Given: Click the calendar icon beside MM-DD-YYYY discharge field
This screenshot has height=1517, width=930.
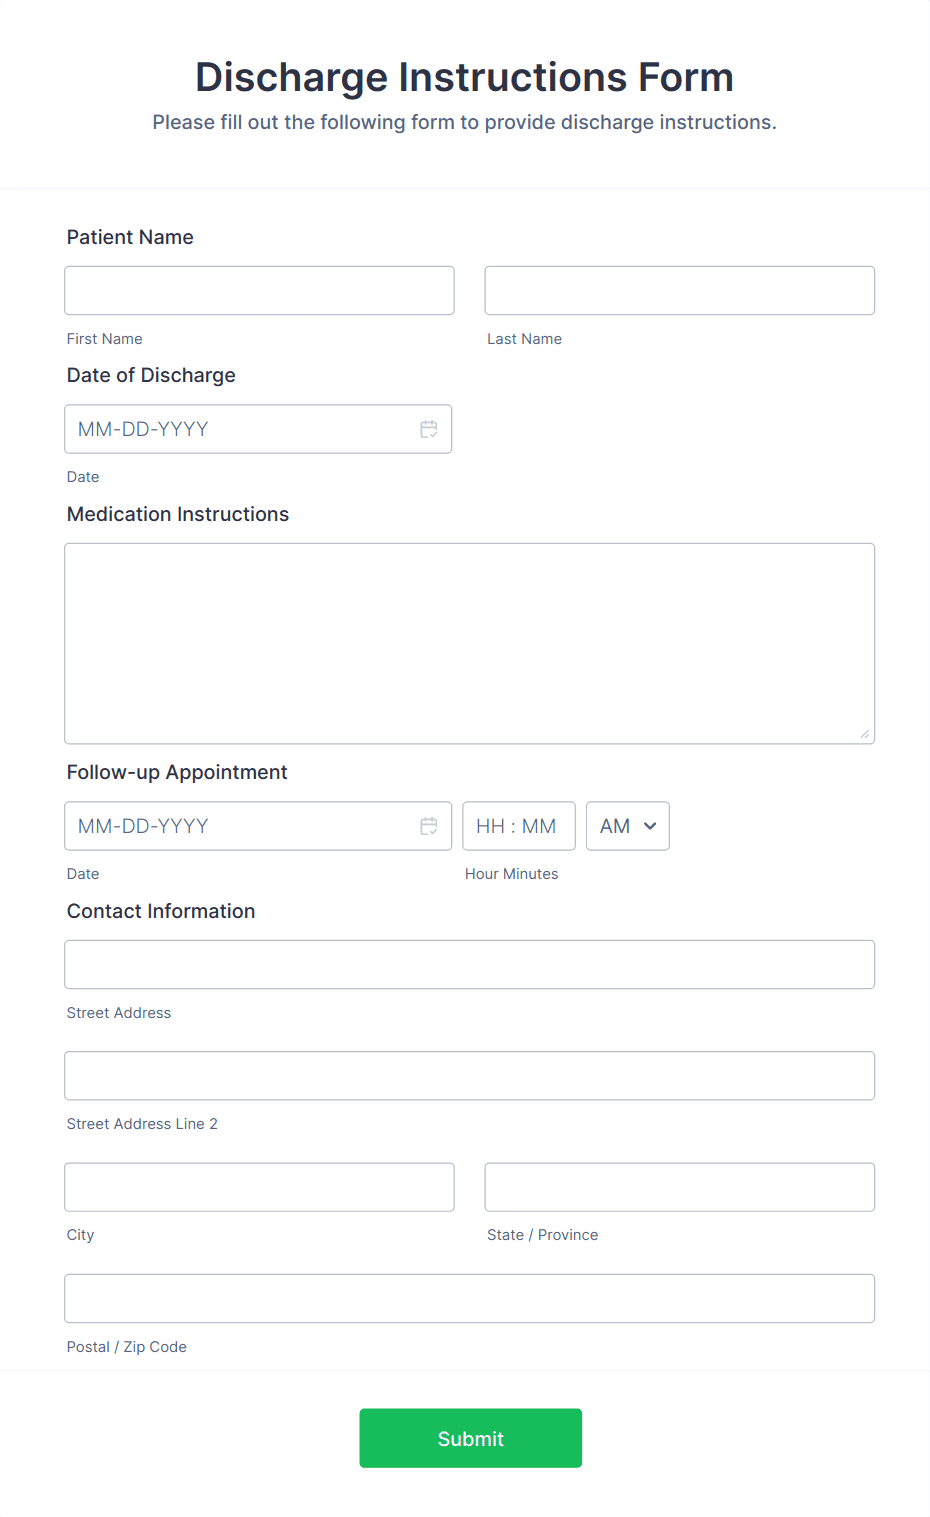Looking at the screenshot, I should pyautogui.click(x=429, y=429).
